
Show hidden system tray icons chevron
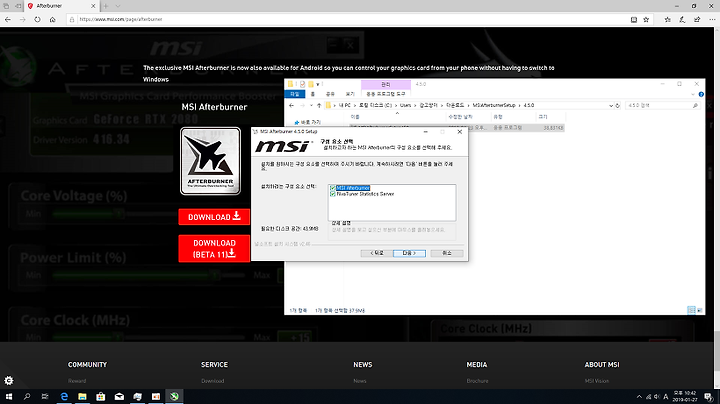(x=639, y=397)
